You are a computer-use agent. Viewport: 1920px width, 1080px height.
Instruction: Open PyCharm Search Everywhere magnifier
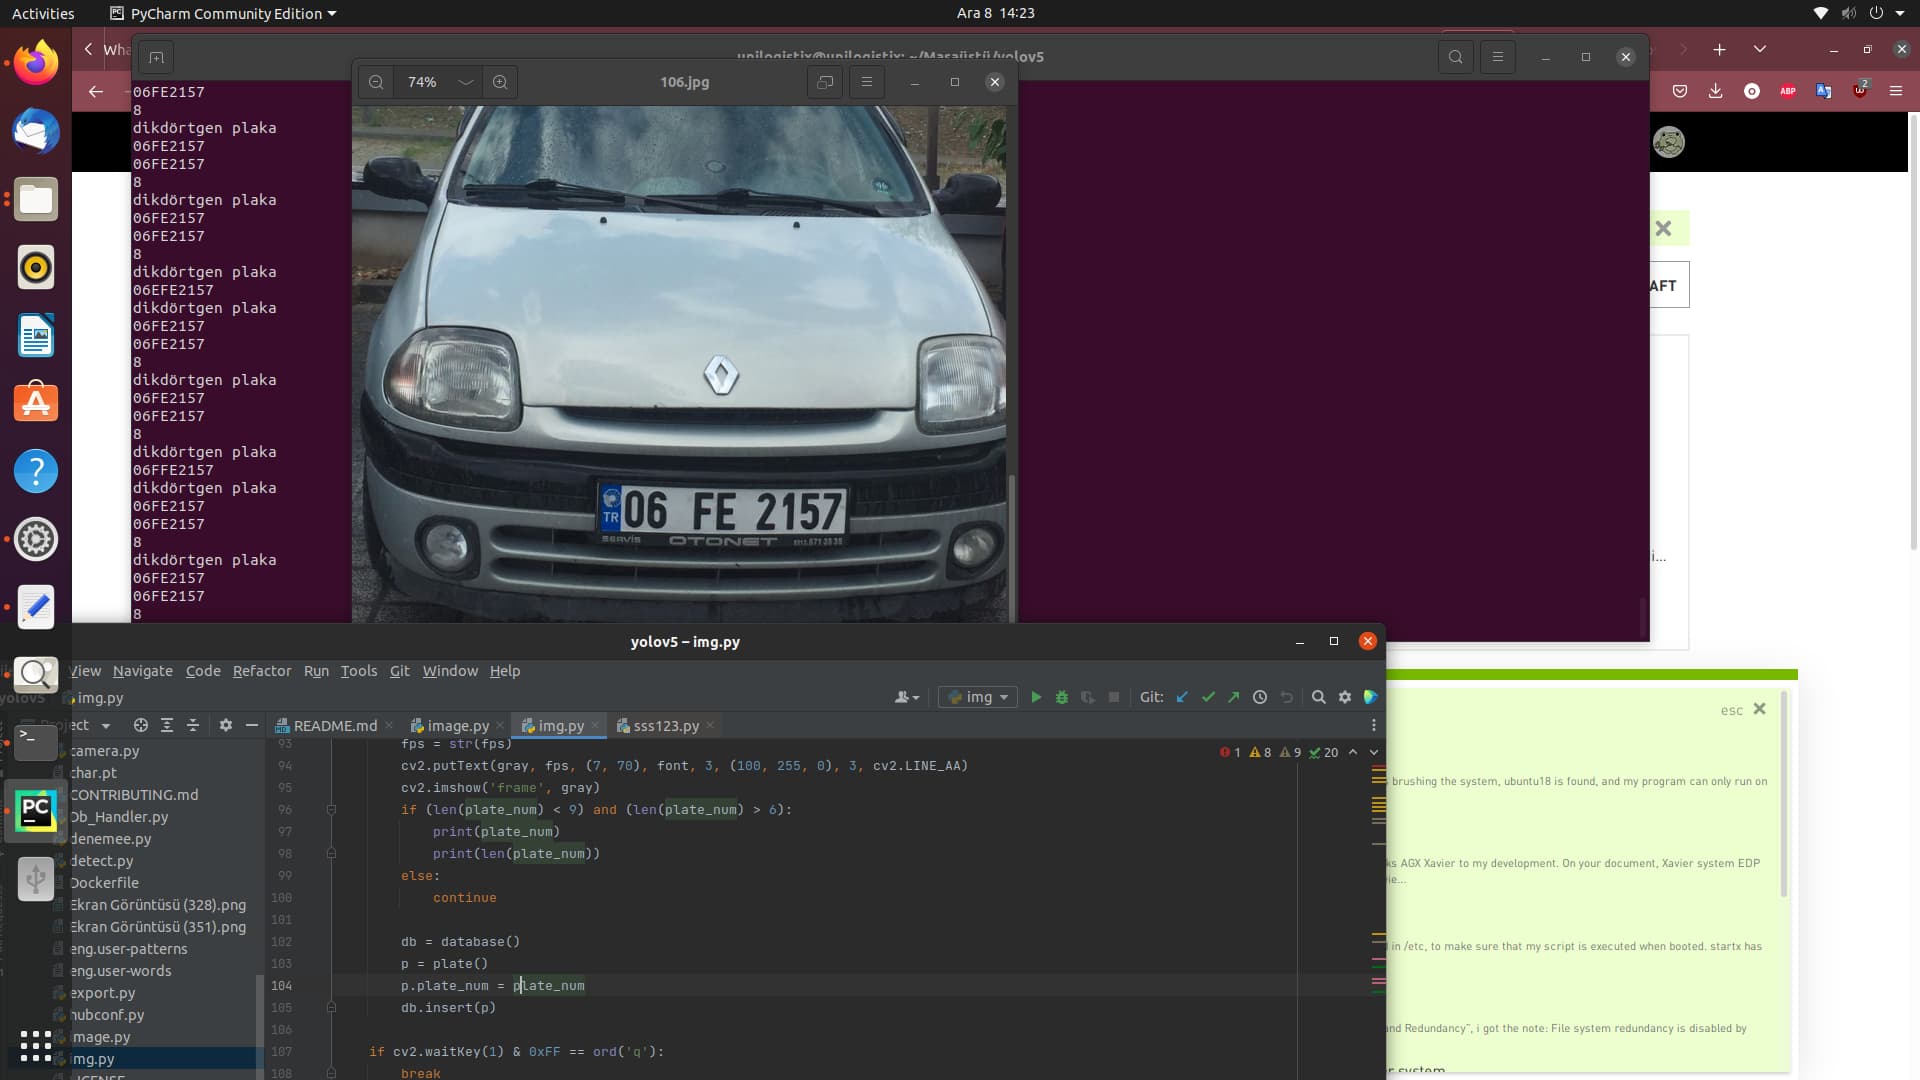[1318, 697]
